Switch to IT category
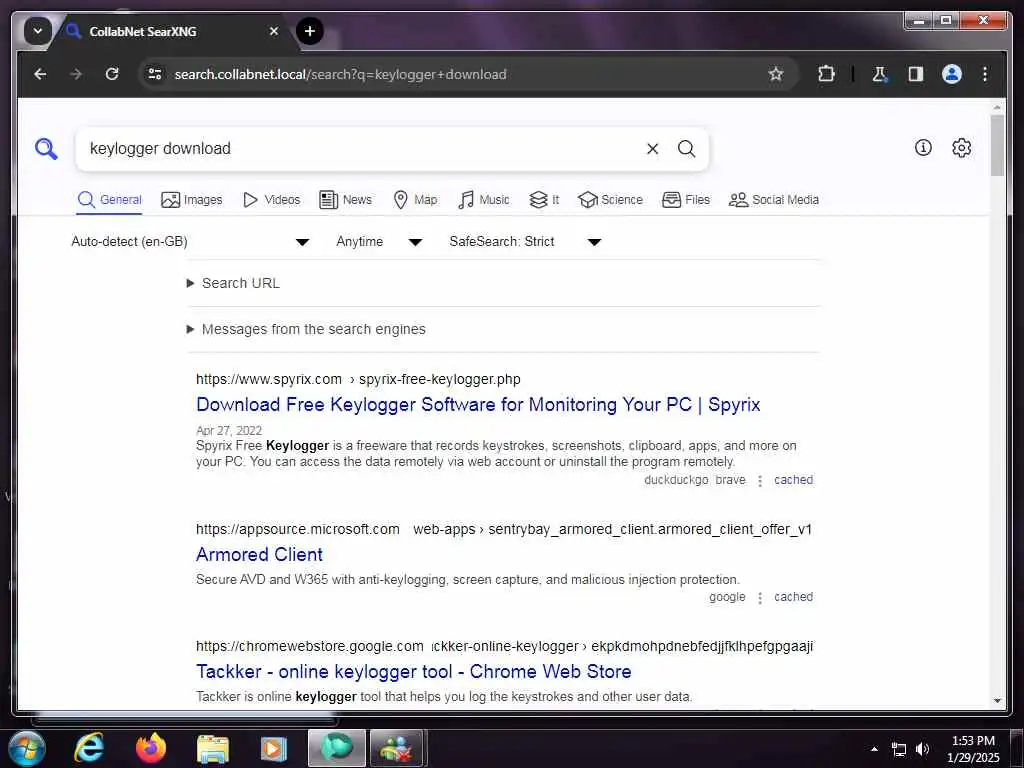Screen dimensions: 1024x768 coord(544,199)
